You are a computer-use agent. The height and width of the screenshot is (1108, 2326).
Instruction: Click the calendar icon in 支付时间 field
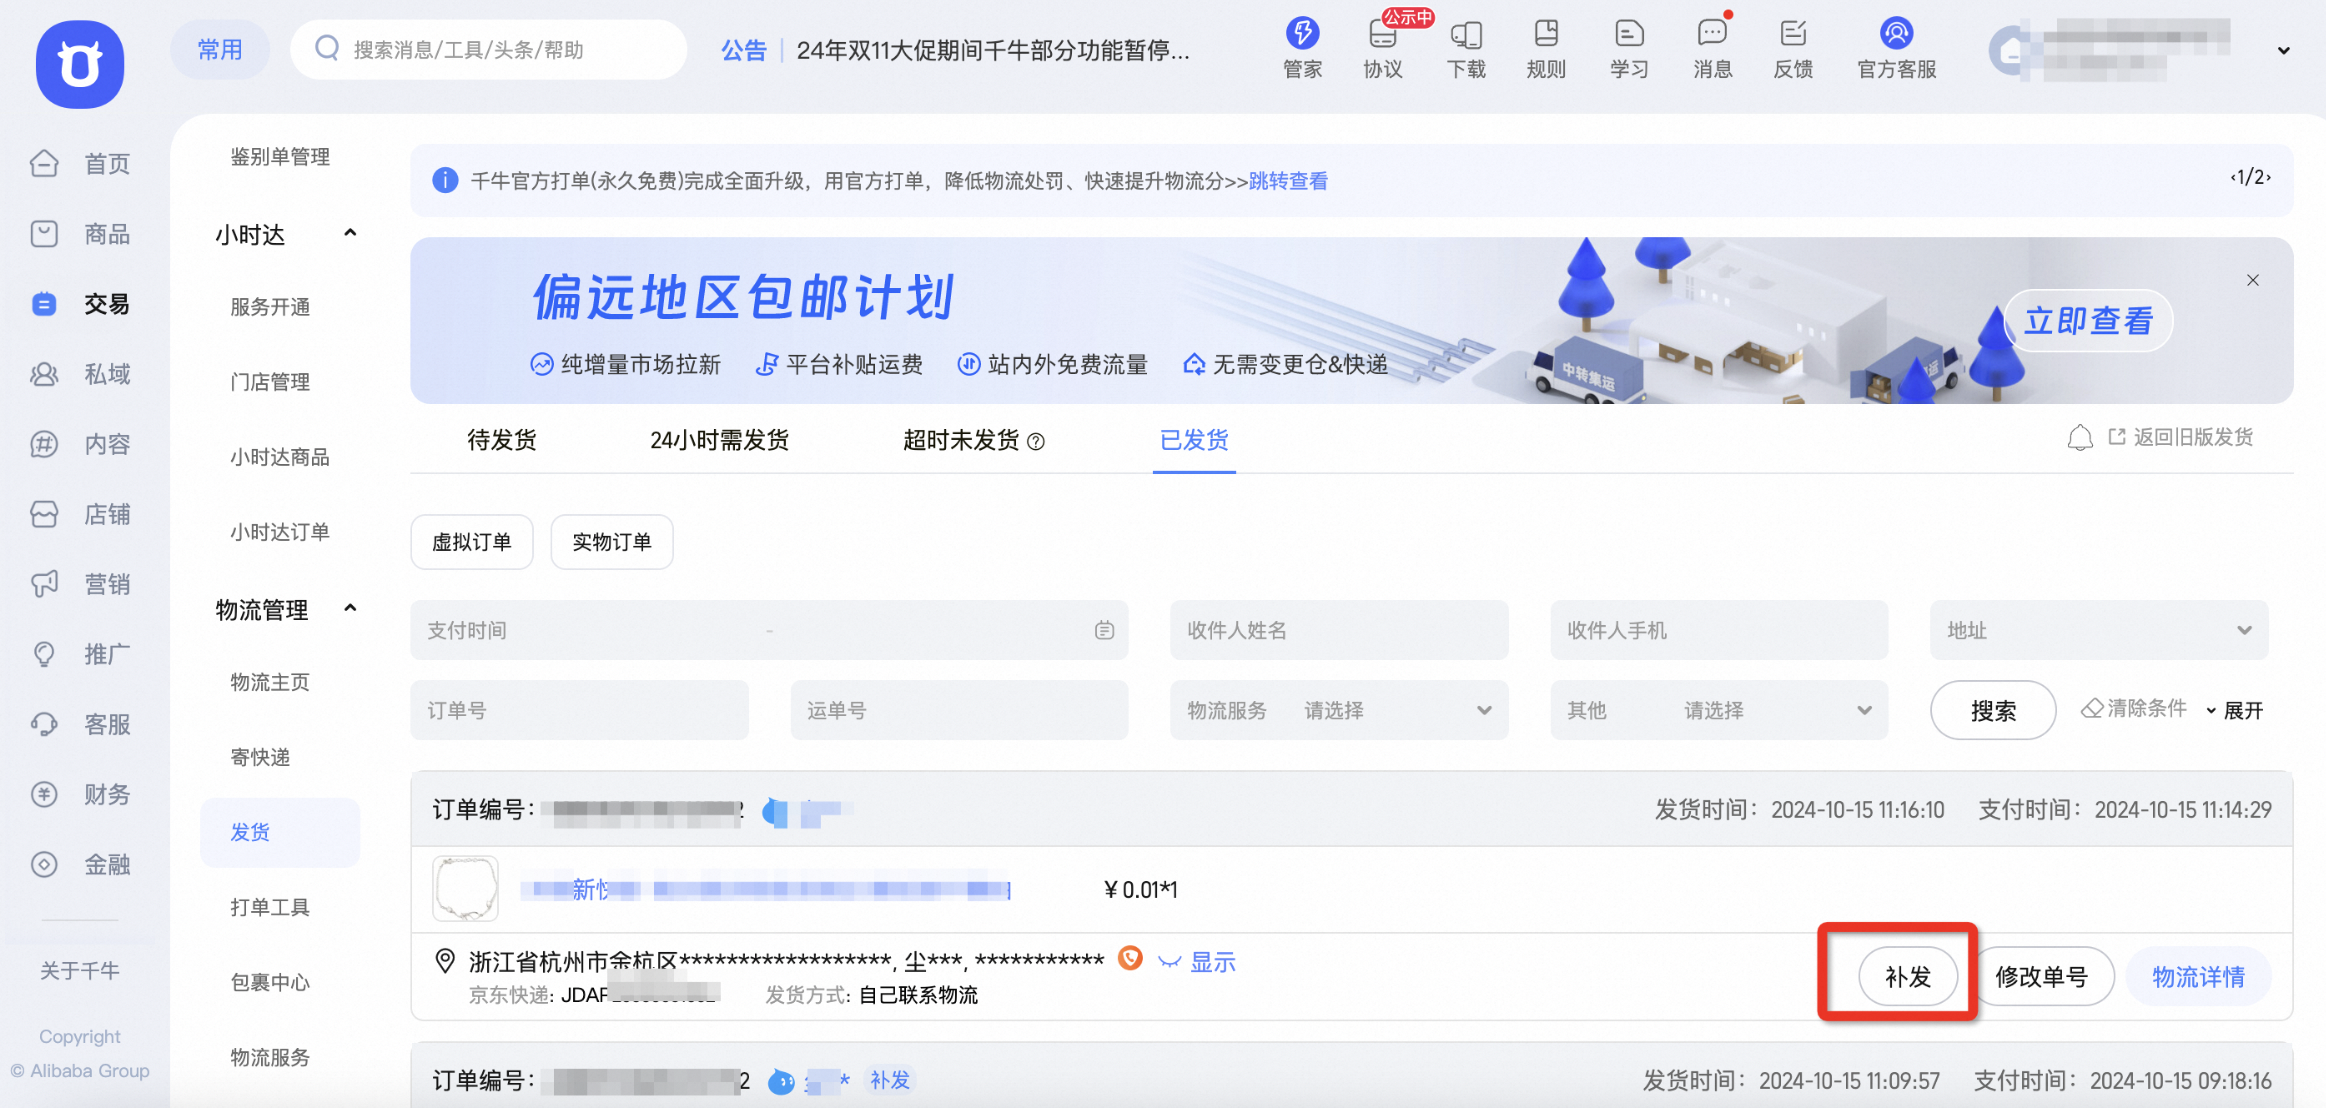[1104, 630]
